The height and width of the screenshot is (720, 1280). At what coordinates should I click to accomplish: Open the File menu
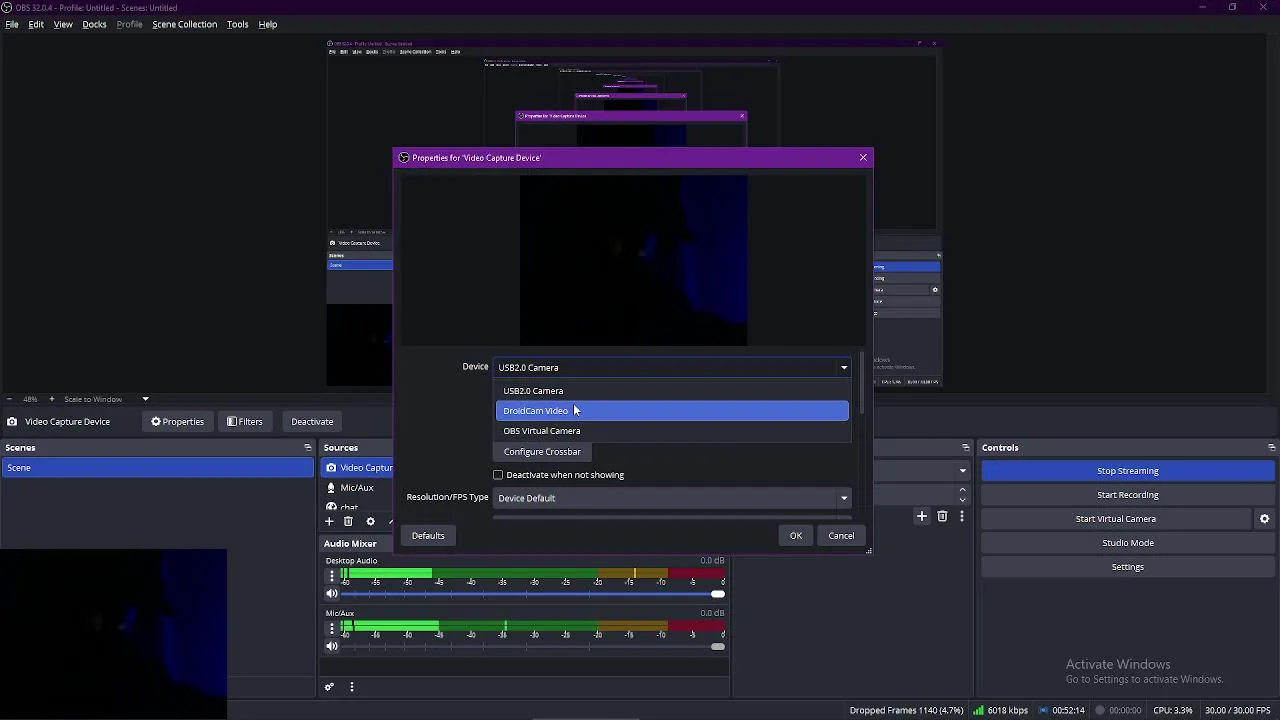pos(12,24)
